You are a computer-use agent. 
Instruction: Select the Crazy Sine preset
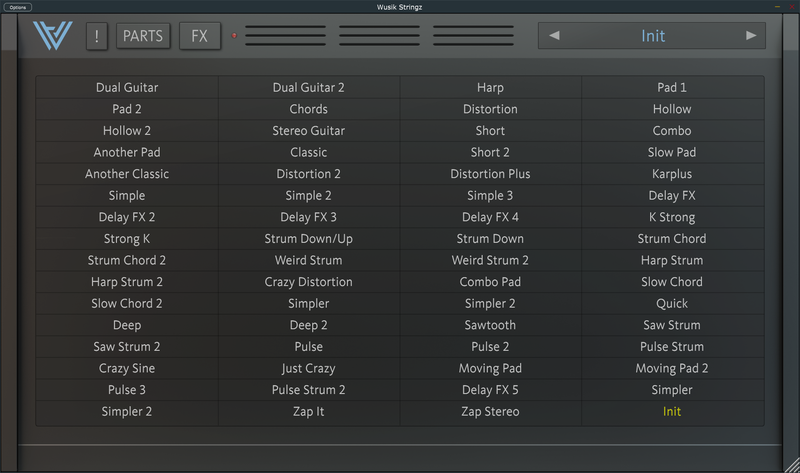click(x=127, y=368)
